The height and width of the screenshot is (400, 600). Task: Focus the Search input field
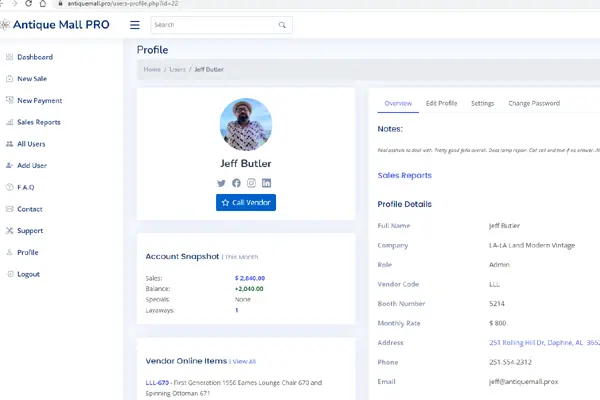[222, 25]
